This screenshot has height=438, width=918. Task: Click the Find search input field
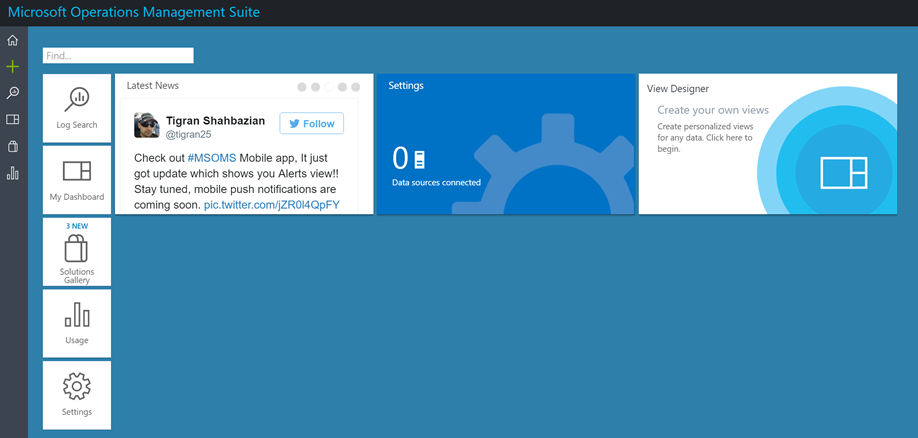tap(118, 56)
